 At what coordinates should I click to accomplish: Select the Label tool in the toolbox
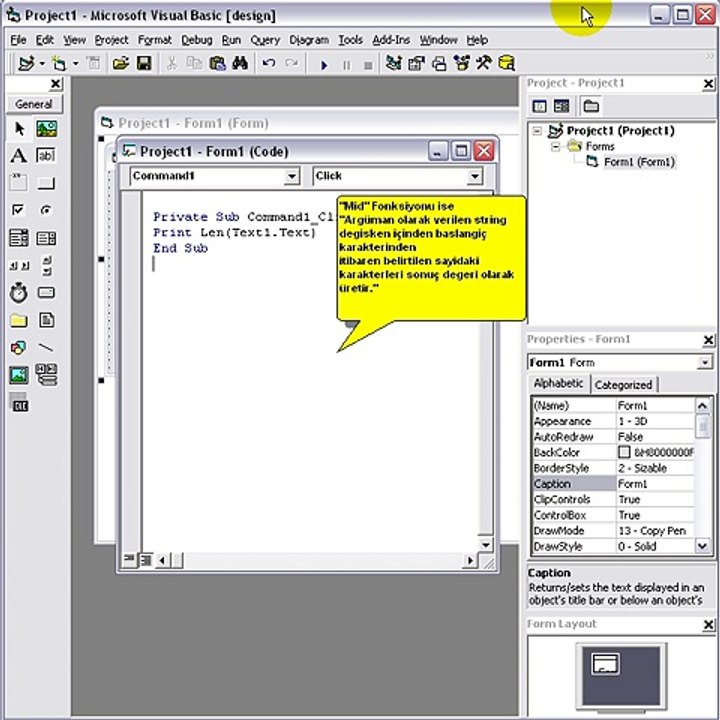pos(19,156)
